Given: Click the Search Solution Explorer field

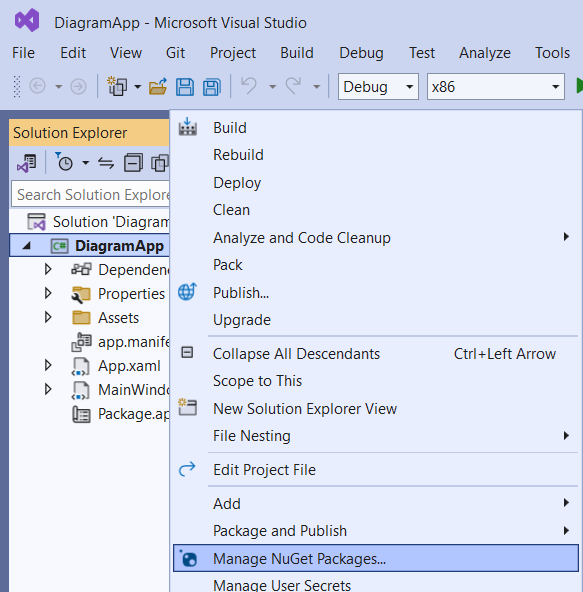Looking at the screenshot, I should (x=91, y=194).
